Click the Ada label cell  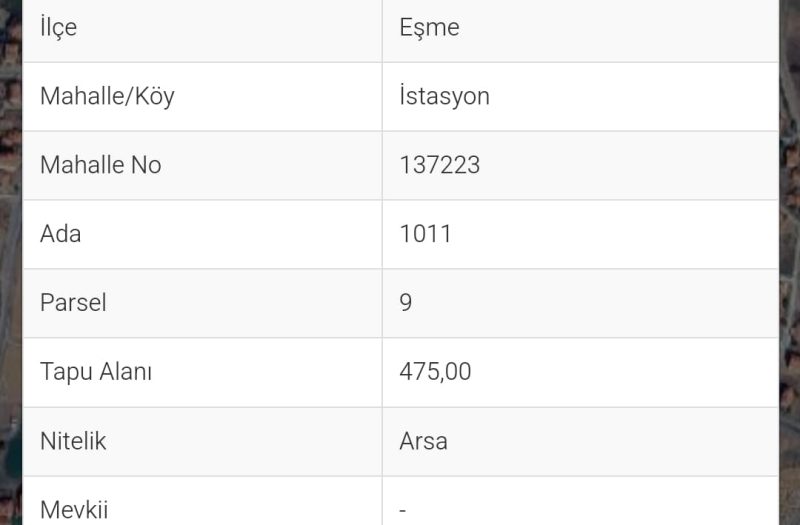tap(60, 234)
